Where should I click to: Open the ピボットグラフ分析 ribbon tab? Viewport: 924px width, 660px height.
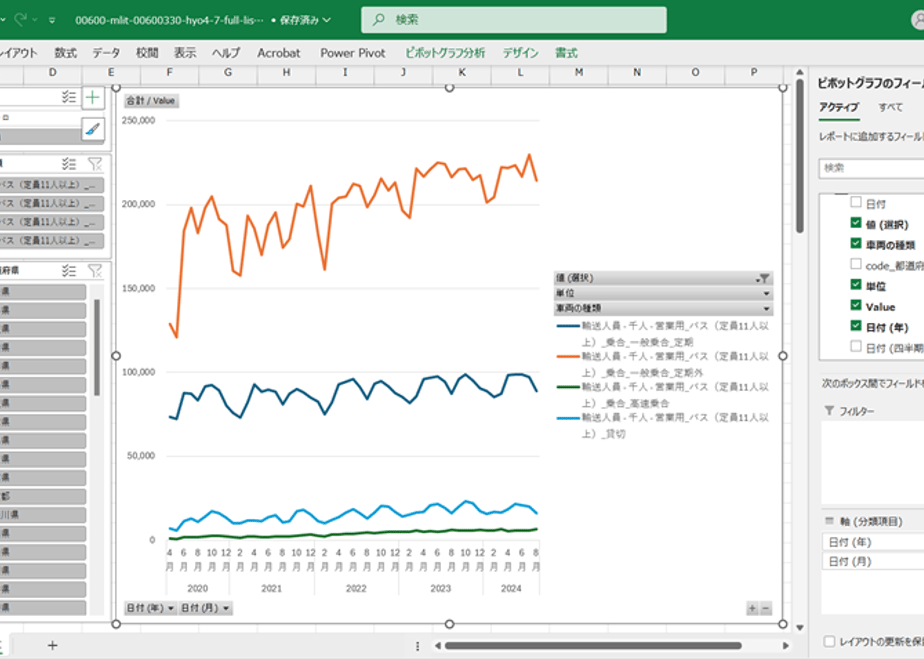click(x=446, y=53)
